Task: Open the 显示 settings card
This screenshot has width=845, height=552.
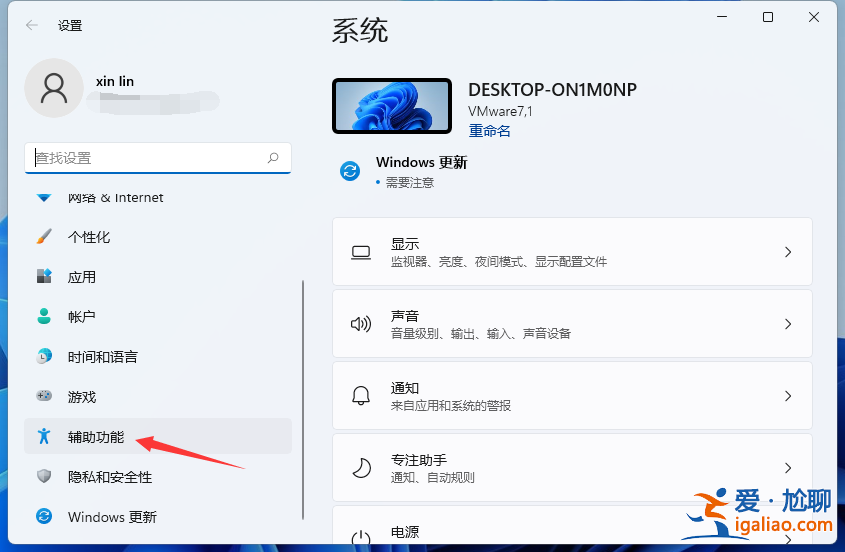Action: 572,252
